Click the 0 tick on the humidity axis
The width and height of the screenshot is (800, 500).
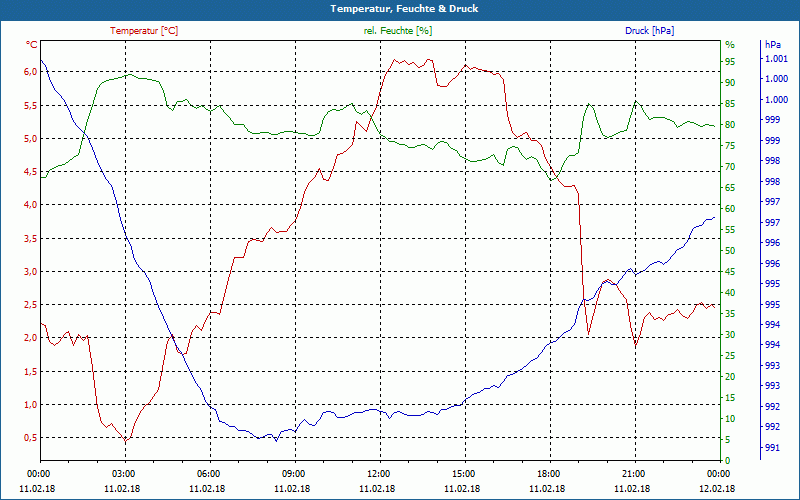[x=728, y=461]
